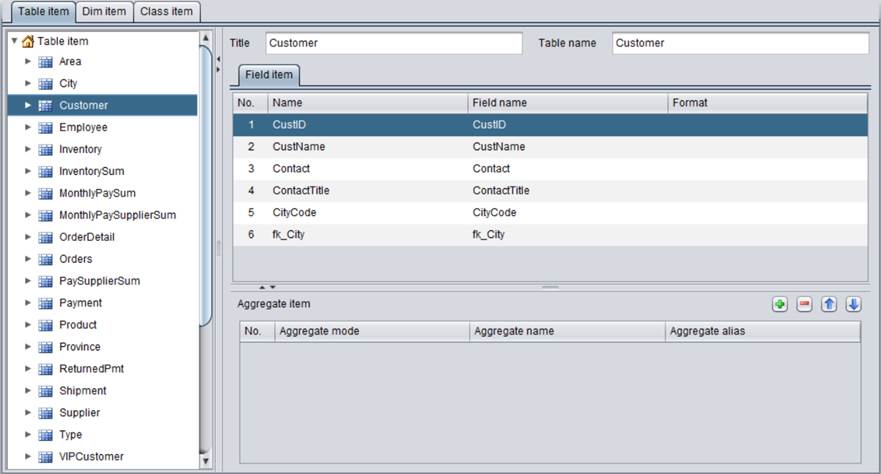881x474 pixels.
Task: Click the move up arrow icon
Action: [829, 304]
